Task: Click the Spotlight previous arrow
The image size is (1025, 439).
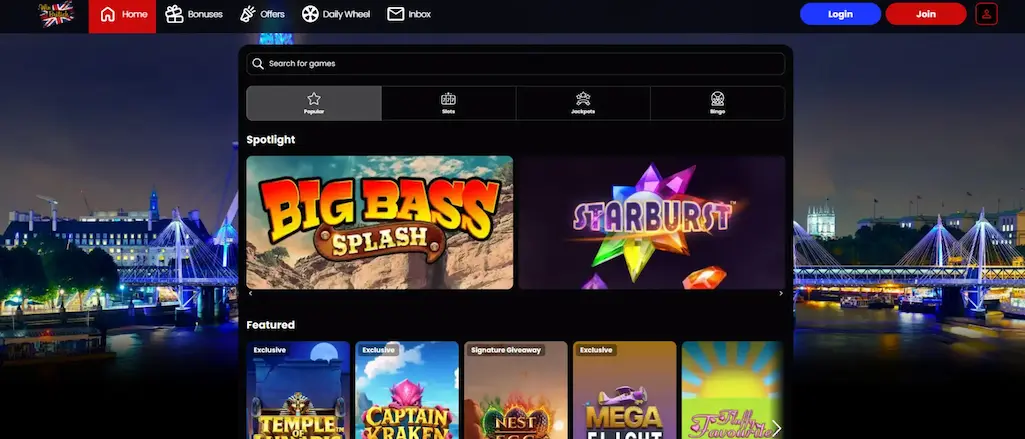Action: pyautogui.click(x=250, y=294)
